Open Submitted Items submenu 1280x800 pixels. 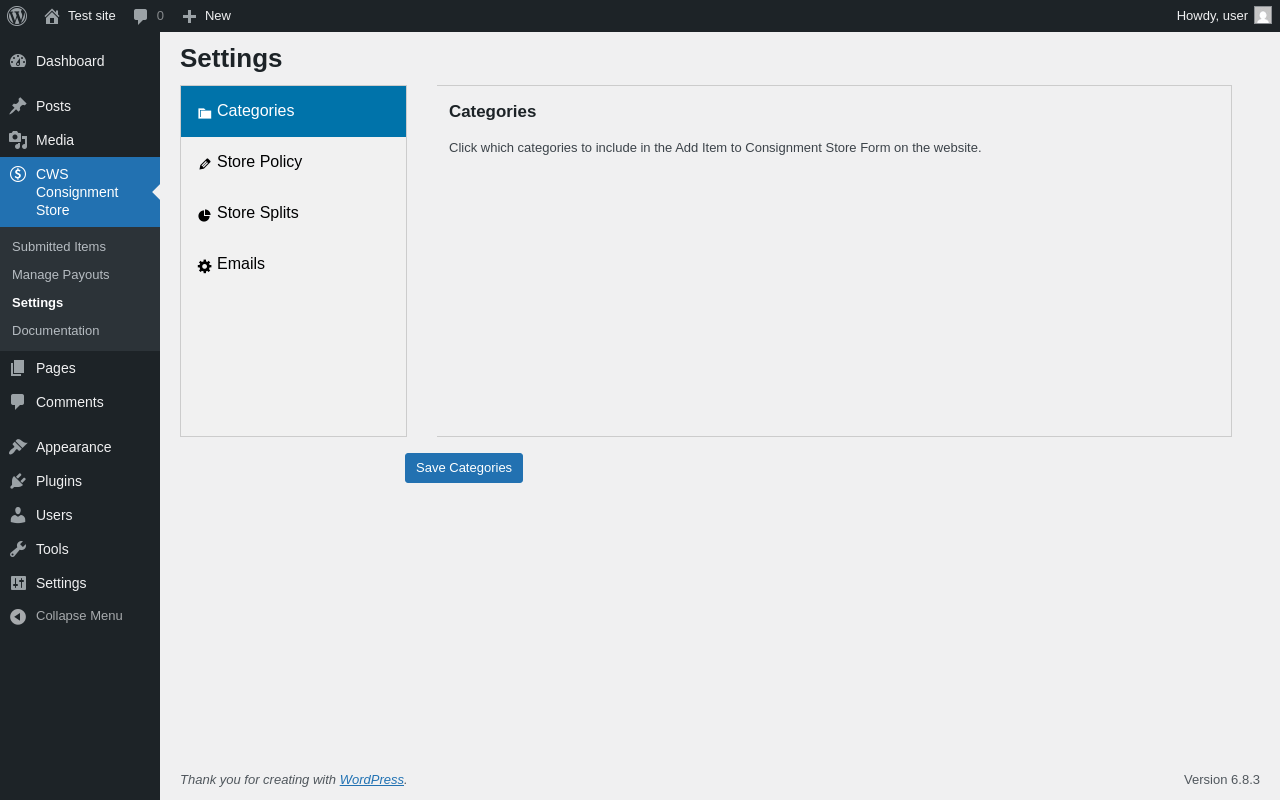pos(59,246)
